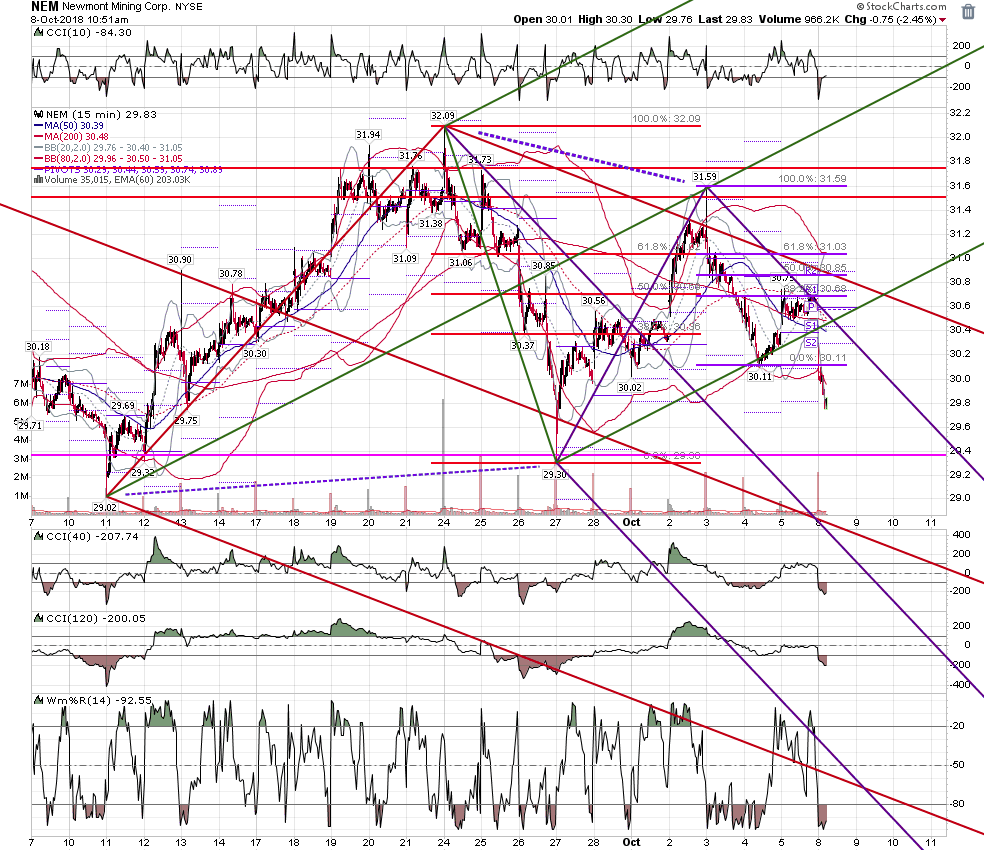Click the CCI(120) indicator panel icon

click(38, 618)
